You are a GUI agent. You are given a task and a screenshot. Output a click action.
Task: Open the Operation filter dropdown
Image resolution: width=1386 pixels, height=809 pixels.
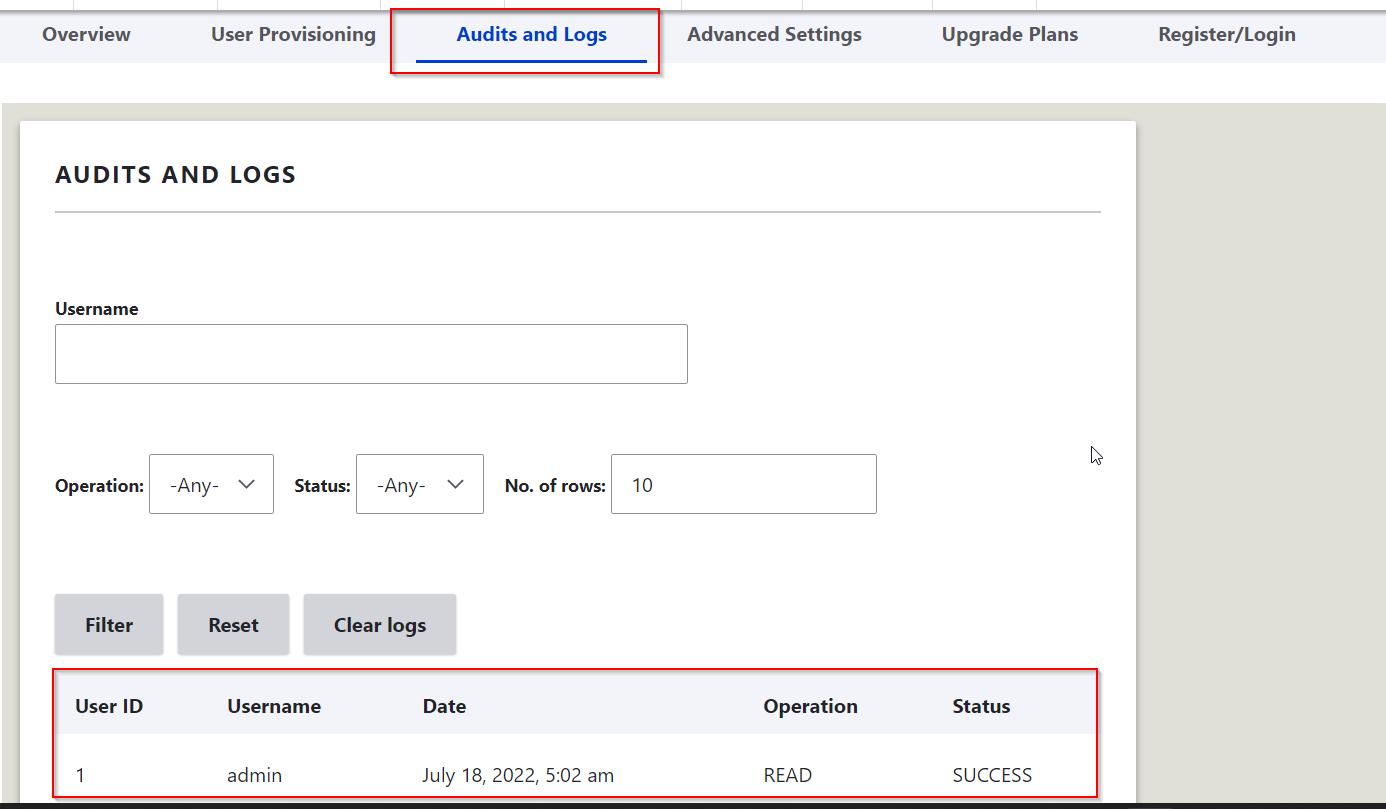click(x=211, y=484)
